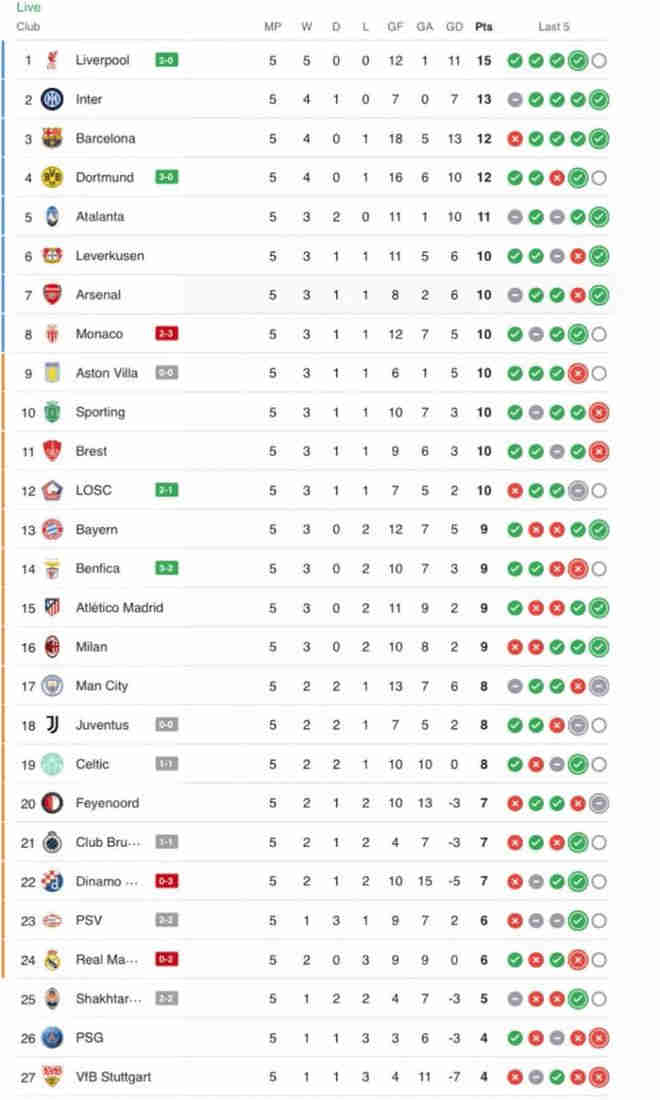Click the Arsenal crest icon
This screenshot has width=660, height=1100.
(x=52, y=295)
